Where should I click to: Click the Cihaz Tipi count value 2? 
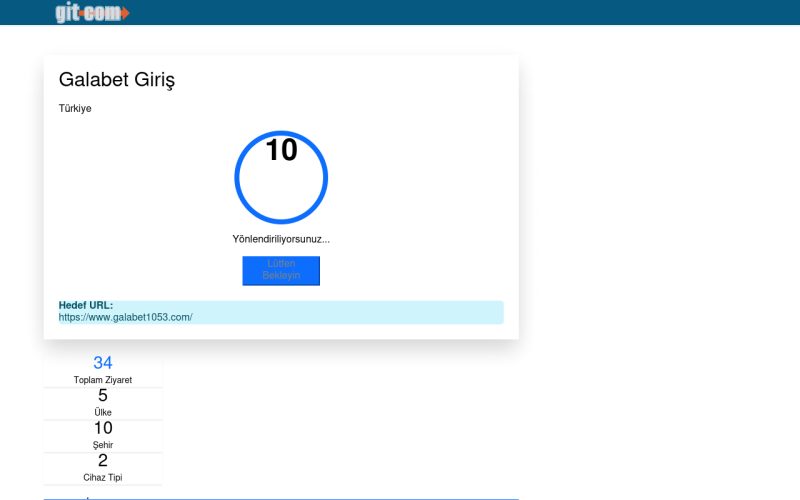coord(103,460)
